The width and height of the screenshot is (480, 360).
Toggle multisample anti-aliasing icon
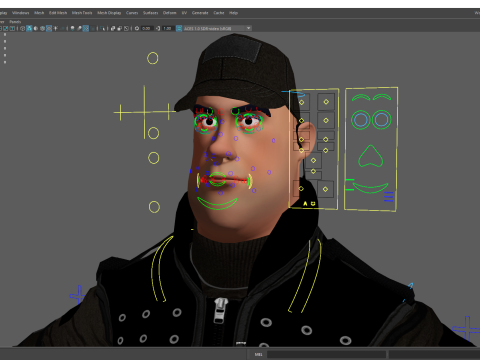coord(86,28)
